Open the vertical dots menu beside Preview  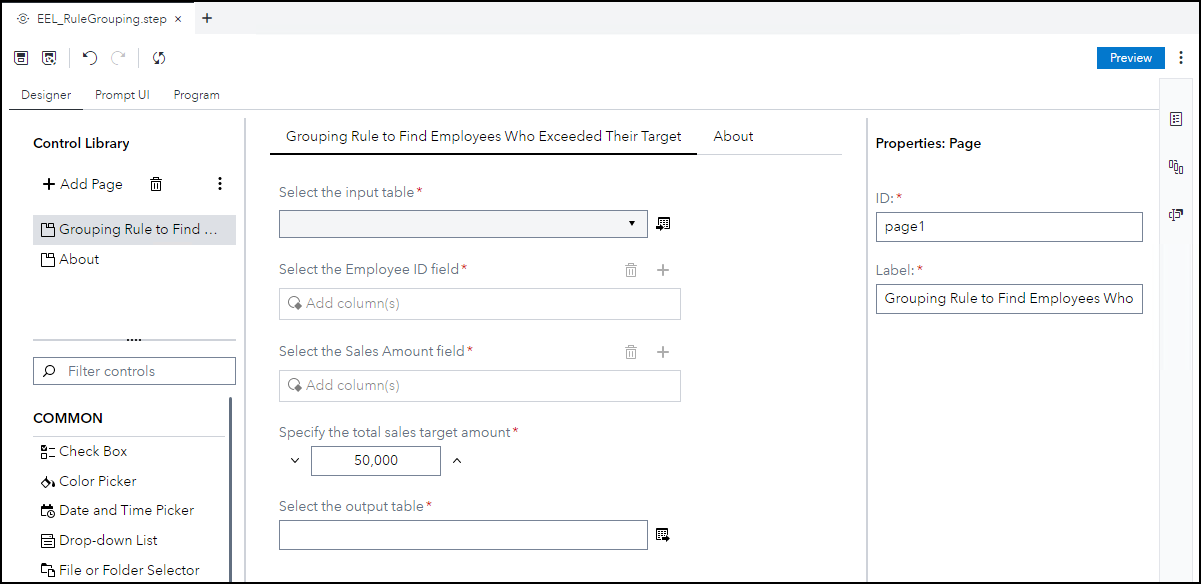coord(1181,58)
